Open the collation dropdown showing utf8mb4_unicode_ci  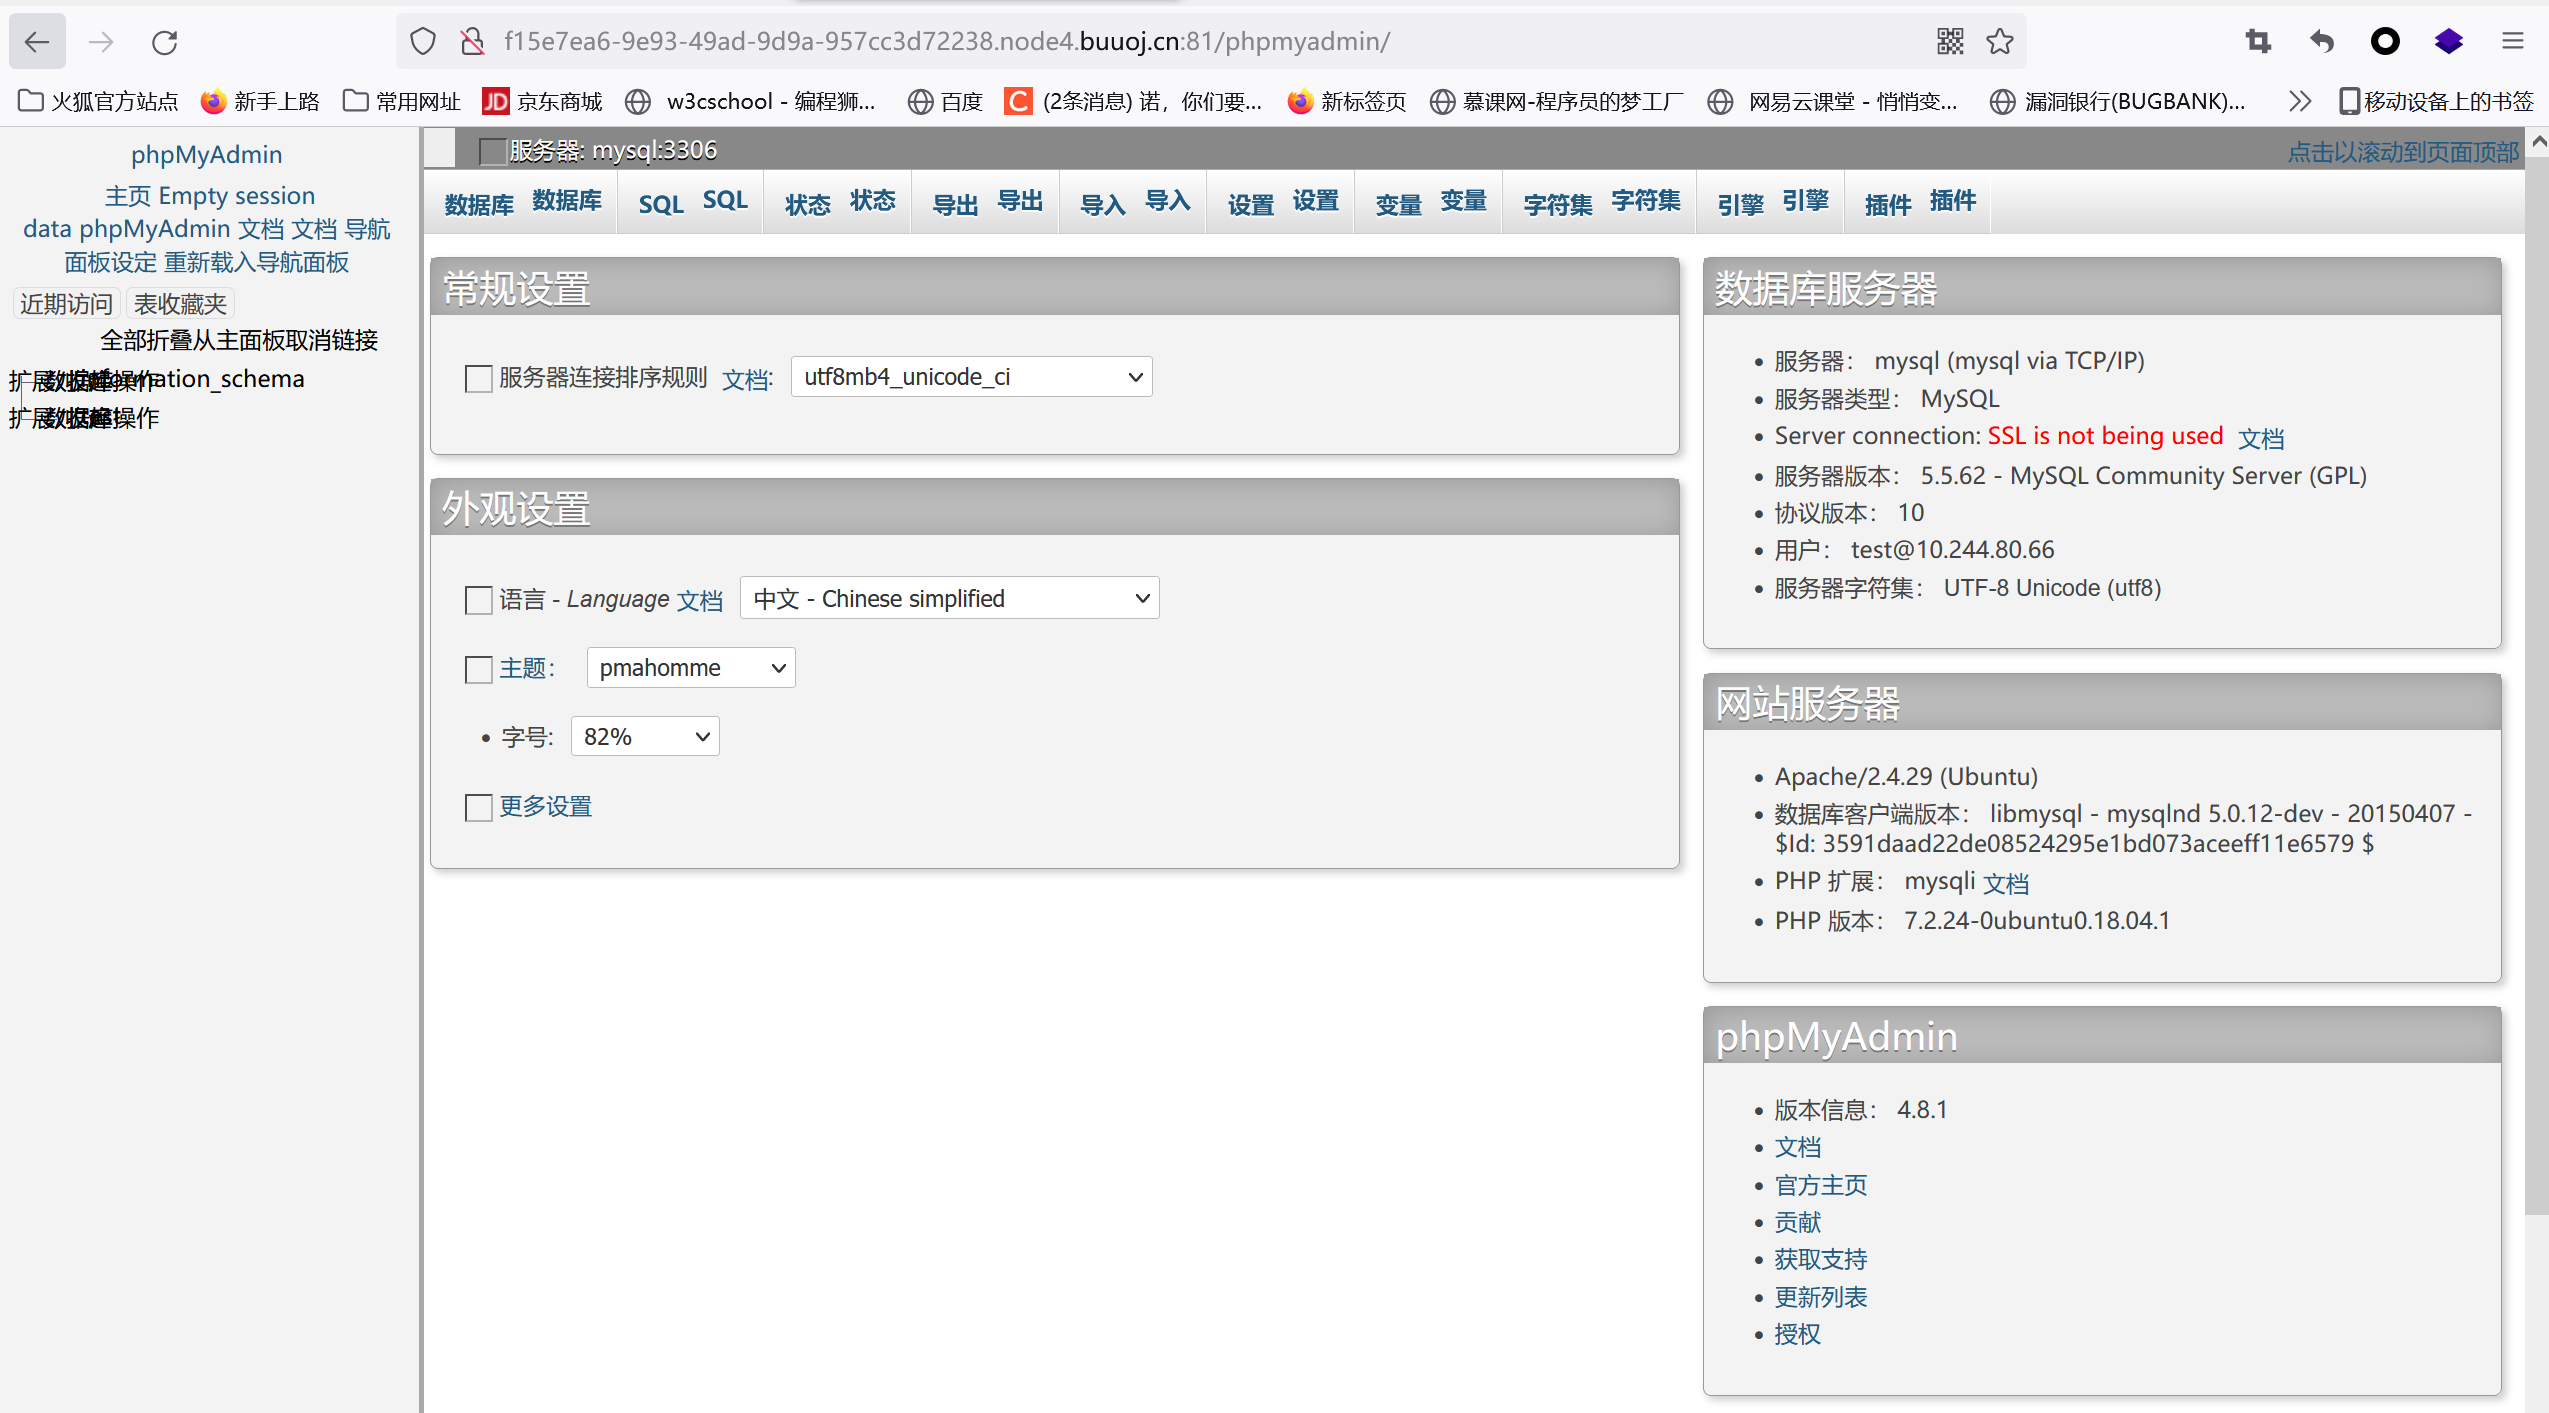969,377
